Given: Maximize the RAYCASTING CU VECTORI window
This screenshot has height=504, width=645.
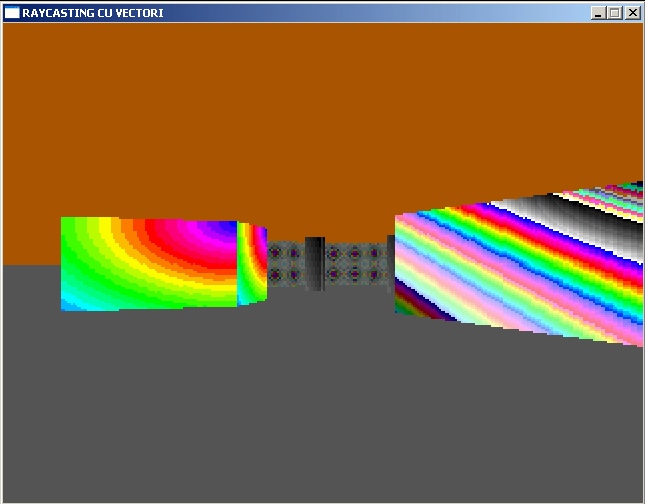Looking at the screenshot, I should 615,13.
